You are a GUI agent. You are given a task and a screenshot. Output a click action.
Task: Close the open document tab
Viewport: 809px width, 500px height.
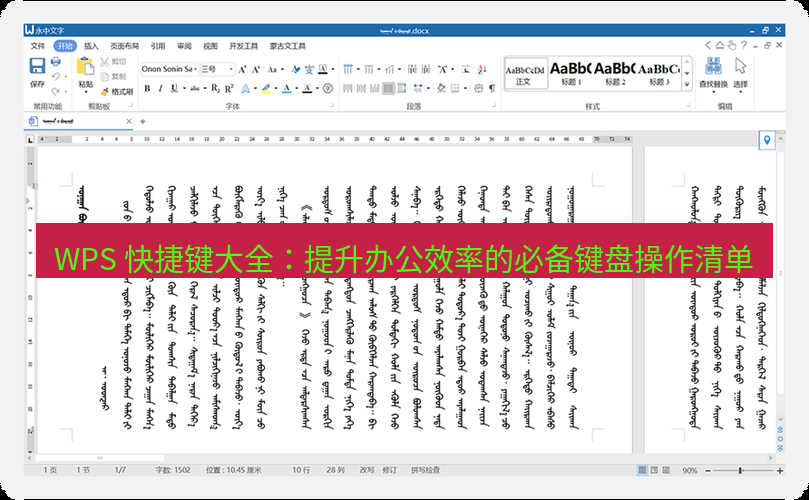click(x=129, y=121)
